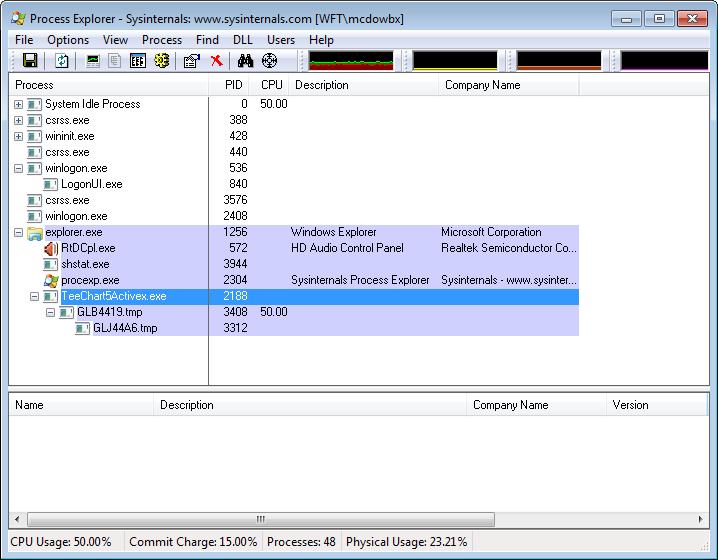Screen dimensions: 718x560
Task: Click the shstat.exe process icon
Action: [50, 265]
